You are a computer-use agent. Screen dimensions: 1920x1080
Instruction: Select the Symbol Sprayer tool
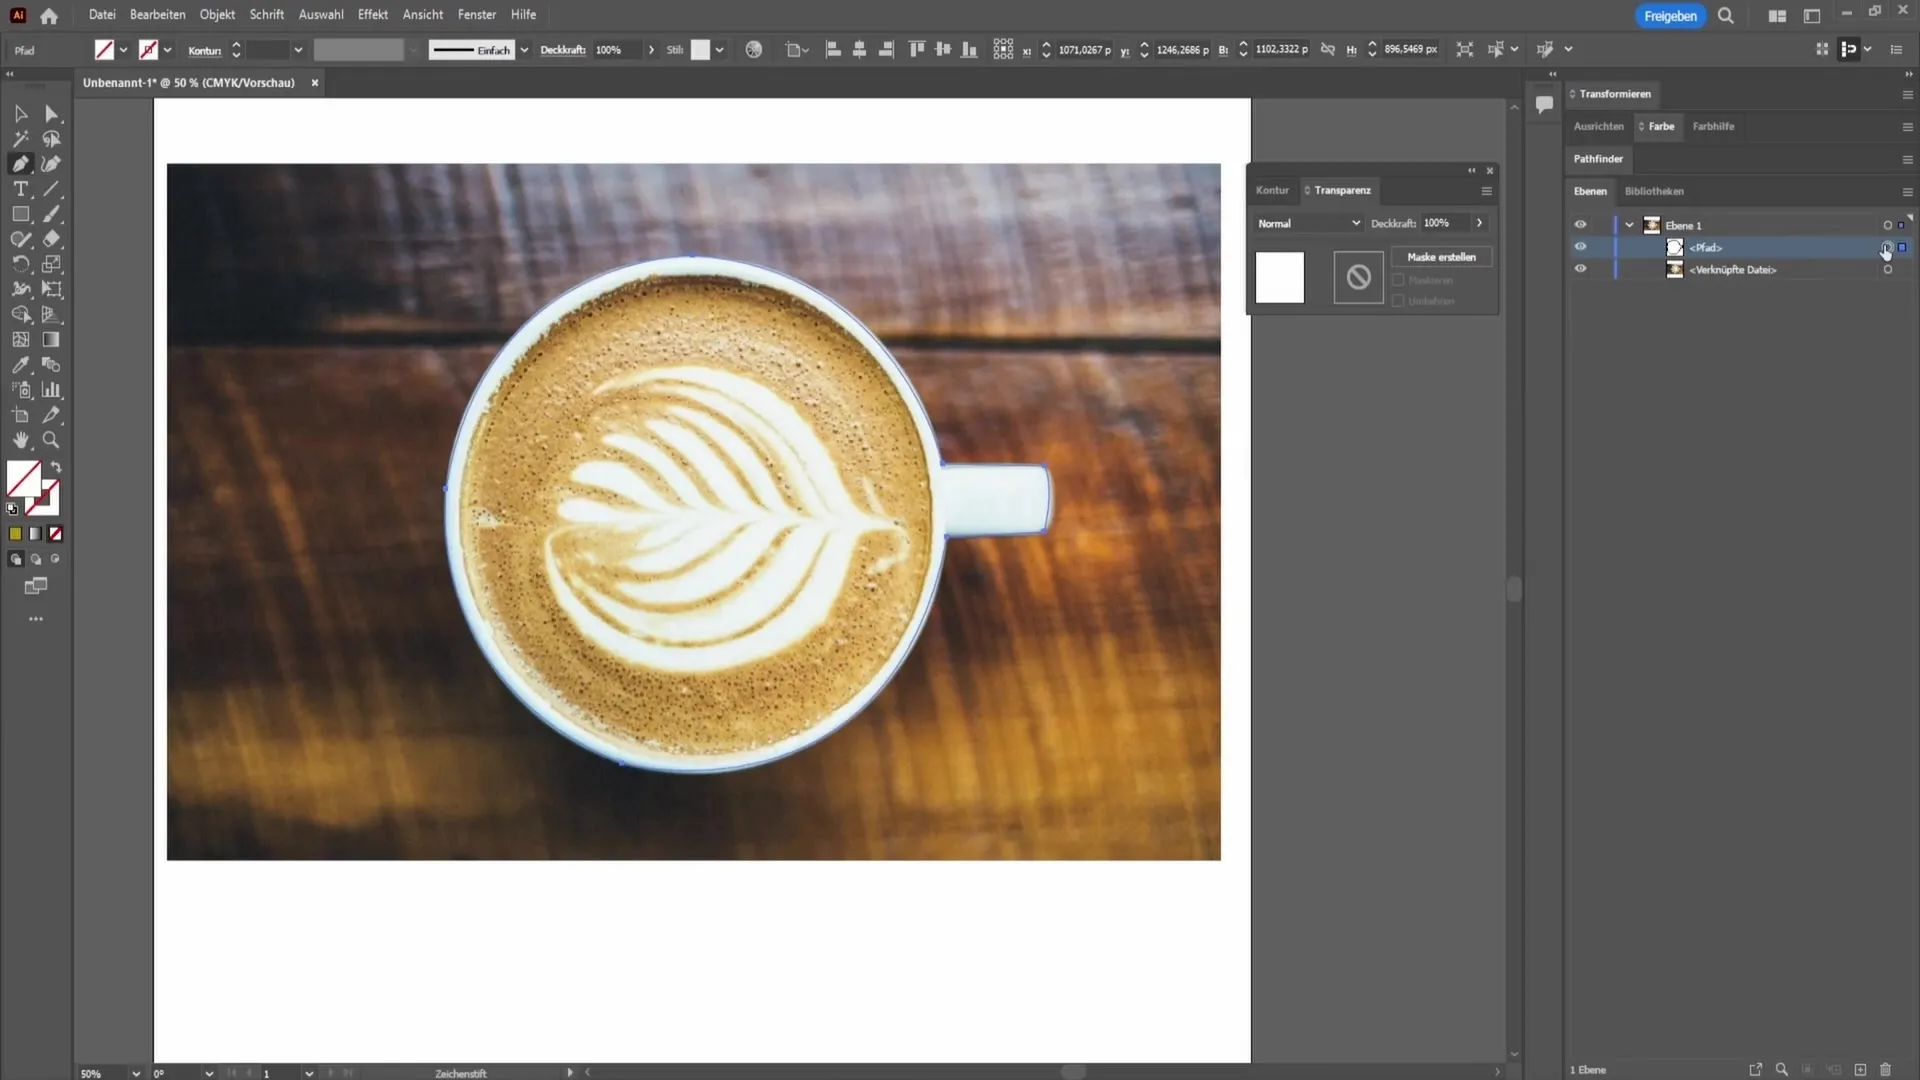click(x=20, y=390)
